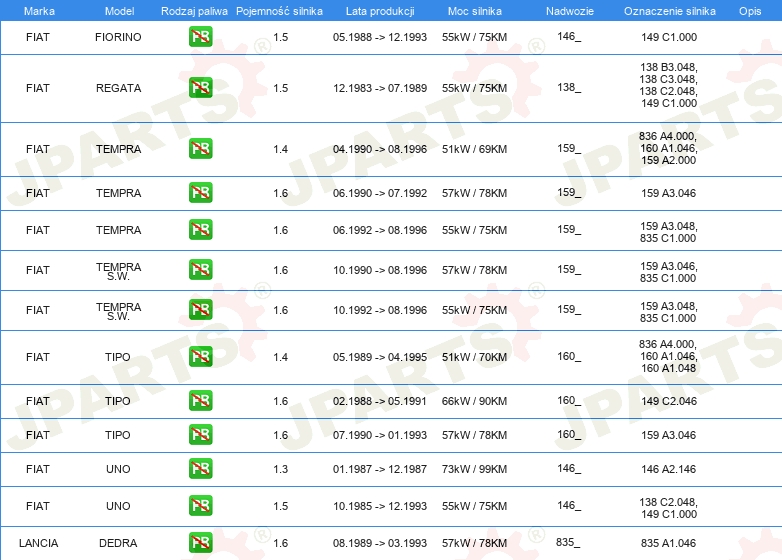Click the date range 01.1987 -> 12.1987
This screenshot has height=560, width=782.
coord(380,469)
